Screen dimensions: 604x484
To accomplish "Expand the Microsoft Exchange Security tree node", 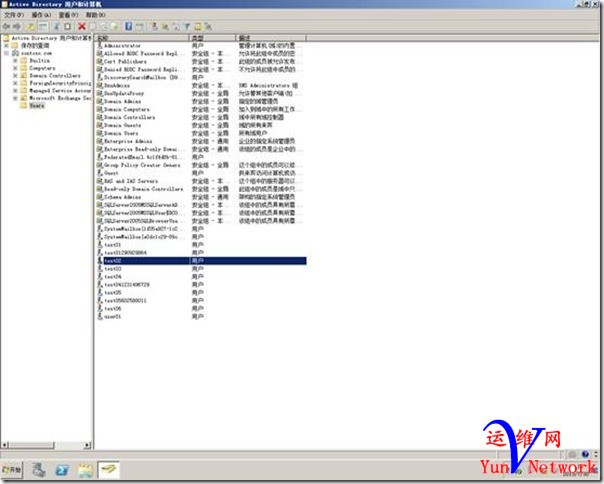I will click(x=15, y=98).
